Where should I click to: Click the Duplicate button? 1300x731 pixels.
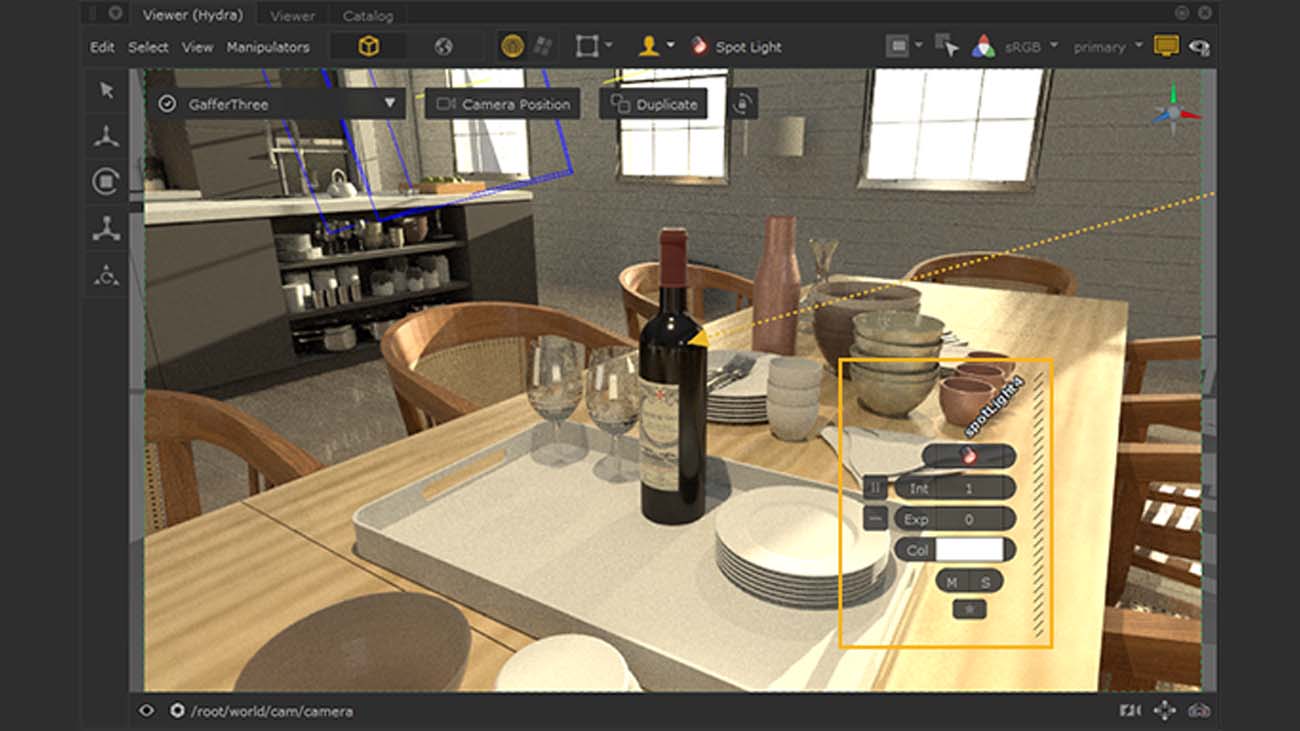coord(654,104)
